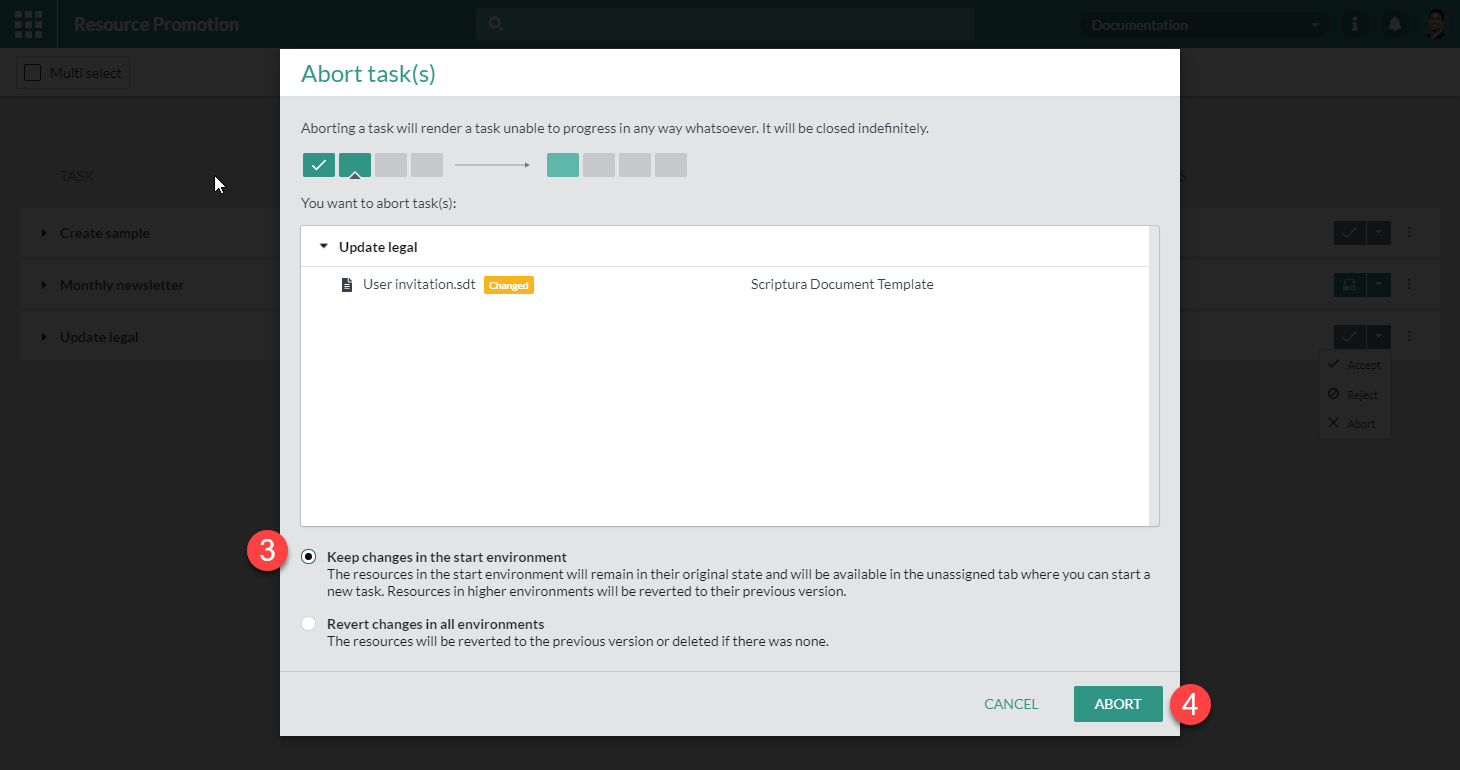Screen dimensions: 1460x770
Task: Click the action icon on Monthly newsletter row
Action: [1349, 285]
